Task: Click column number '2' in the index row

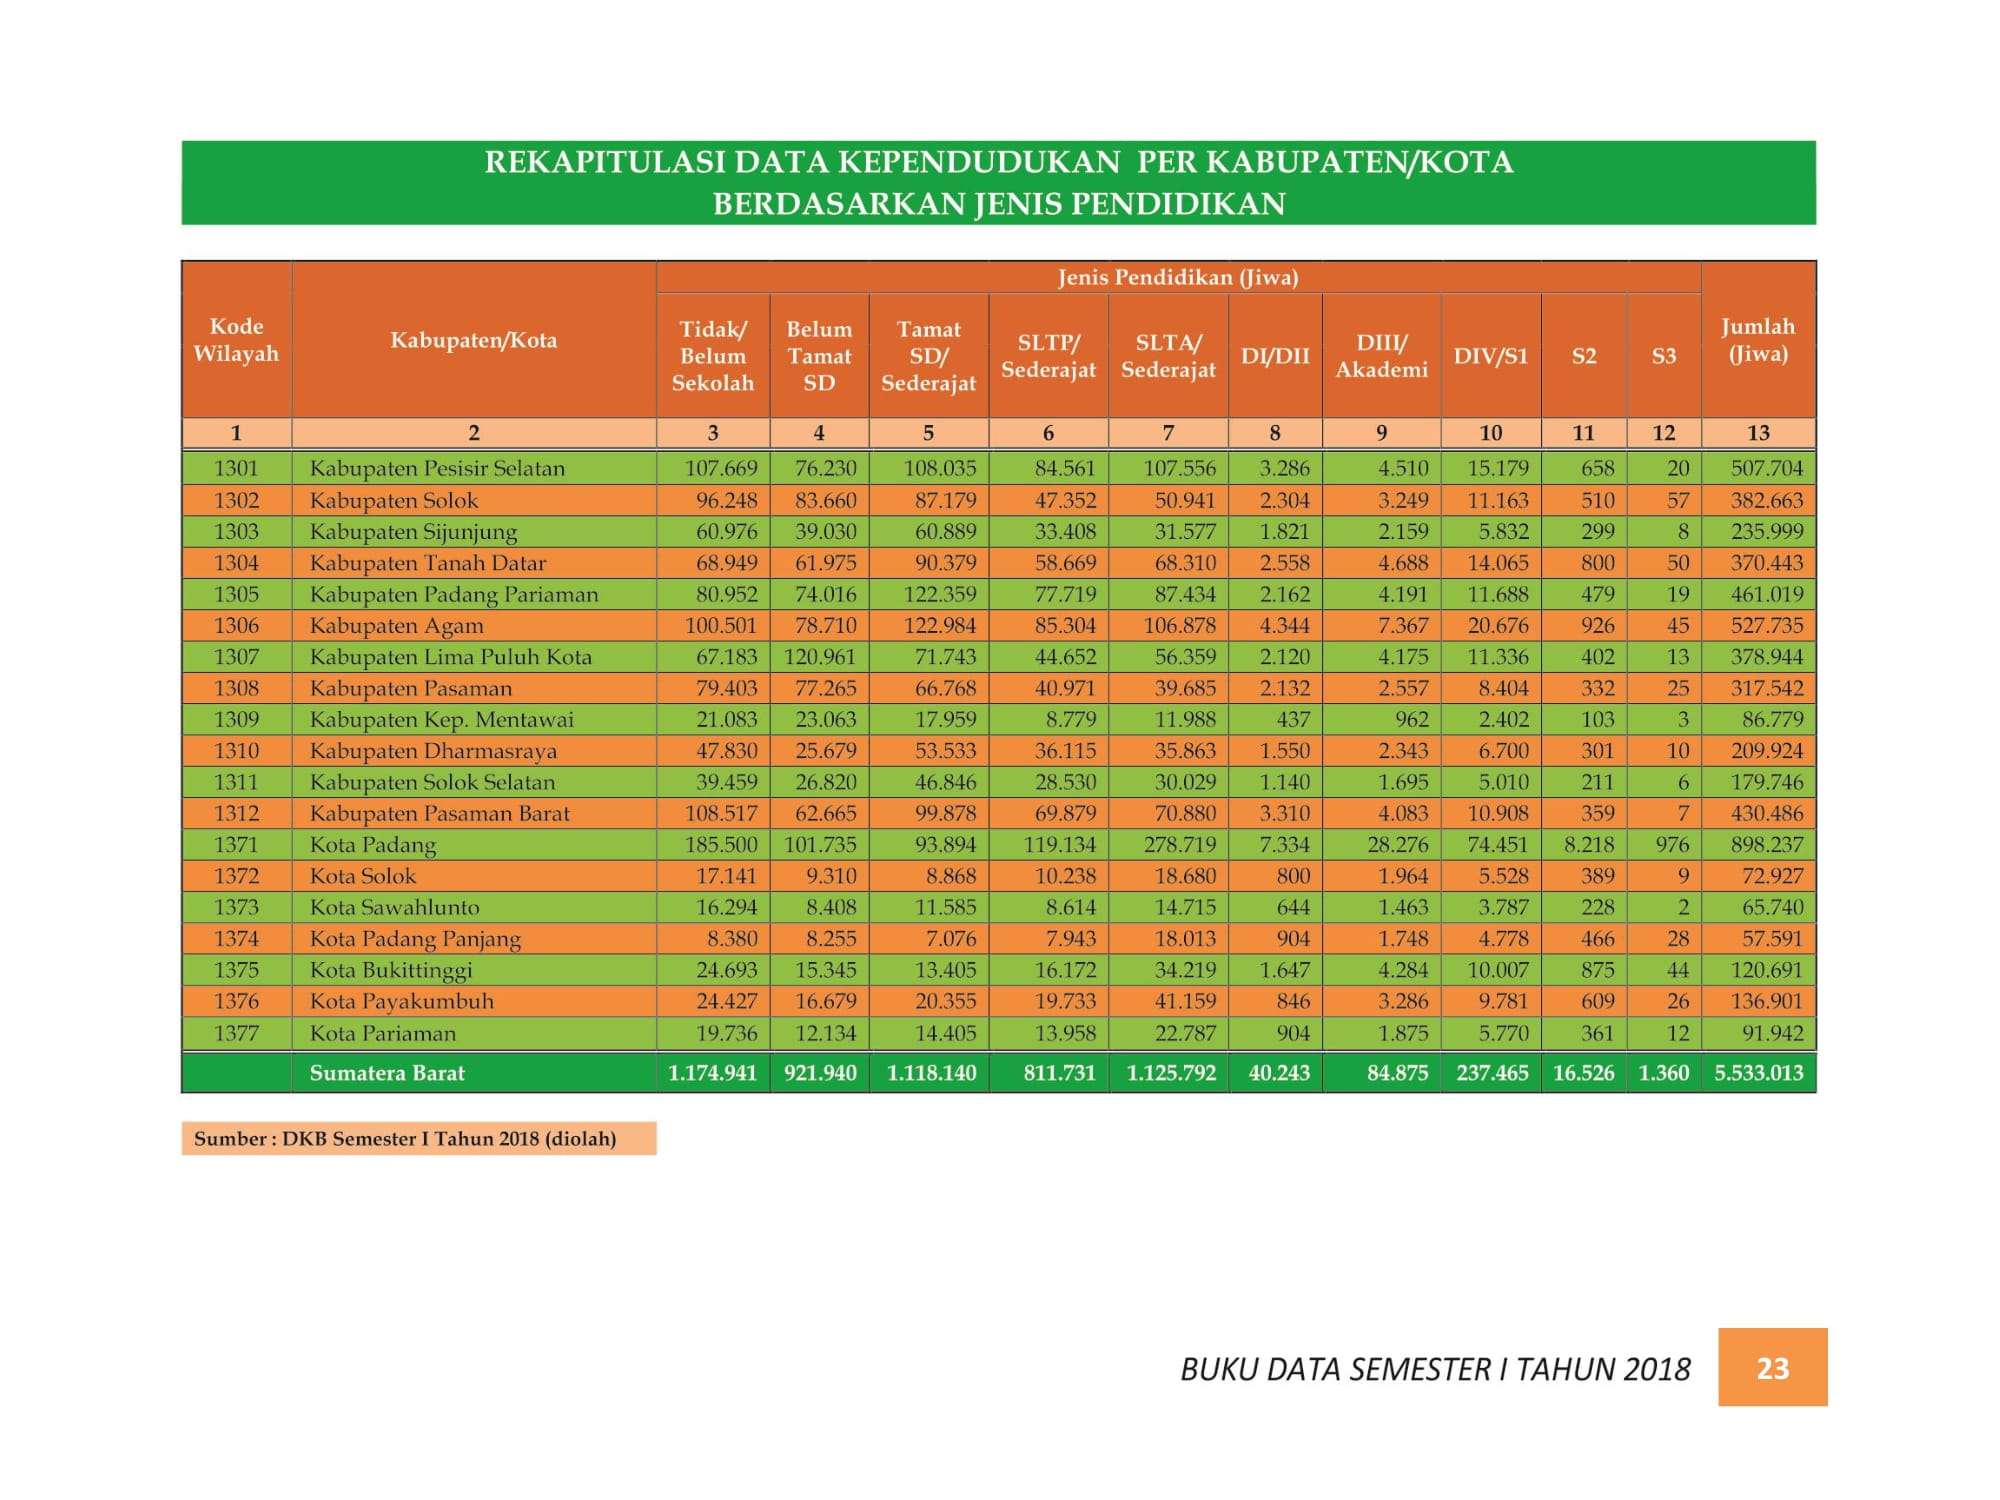Action: pyautogui.click(x=473, y=433)
